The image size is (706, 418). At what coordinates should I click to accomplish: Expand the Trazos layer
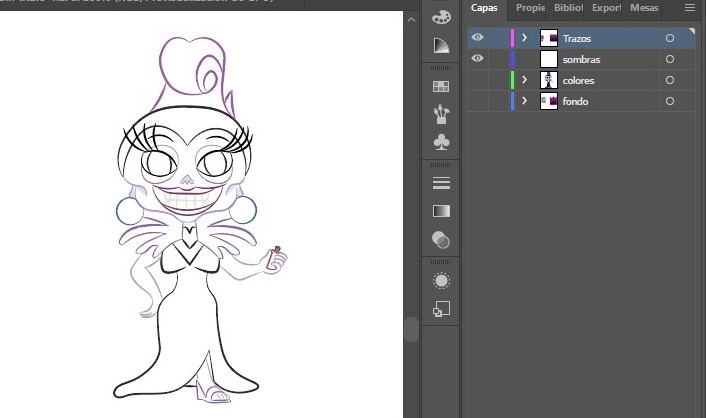(x=525, y=38)
